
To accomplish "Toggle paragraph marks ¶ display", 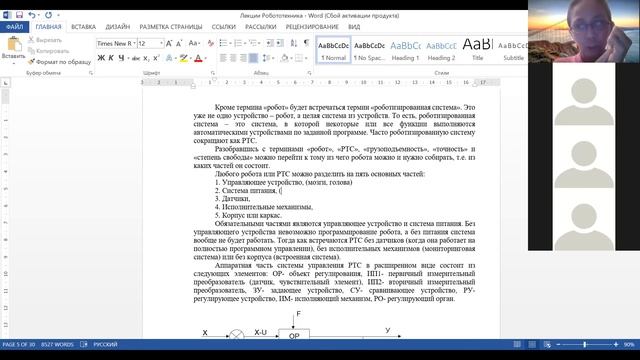I will (306, 43).
